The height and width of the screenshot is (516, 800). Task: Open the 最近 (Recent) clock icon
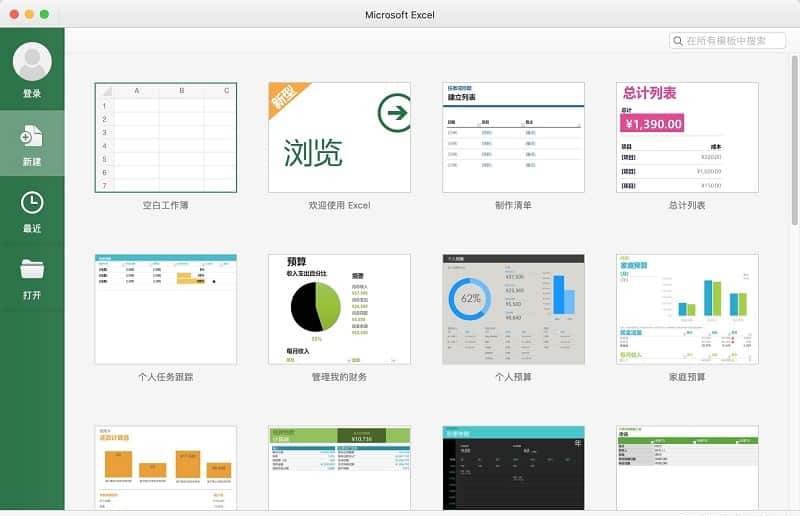point(32,203)
